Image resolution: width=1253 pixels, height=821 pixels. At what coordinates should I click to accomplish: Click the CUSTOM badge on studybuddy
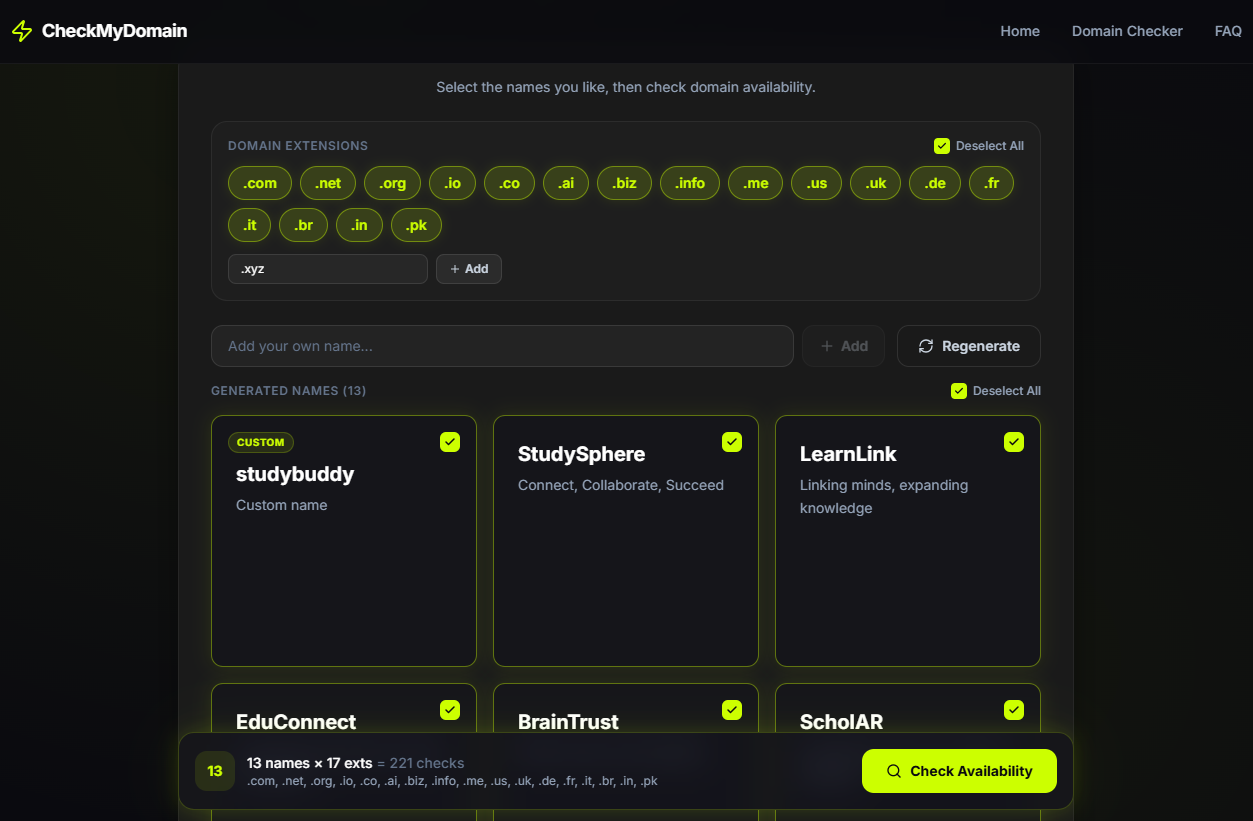tap(261, 442)
